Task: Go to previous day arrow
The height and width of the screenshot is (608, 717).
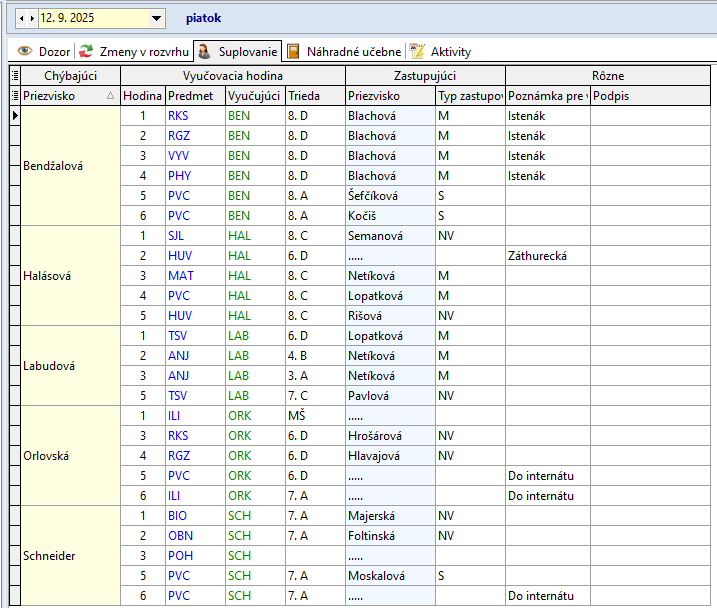Action: pos(21,18)
